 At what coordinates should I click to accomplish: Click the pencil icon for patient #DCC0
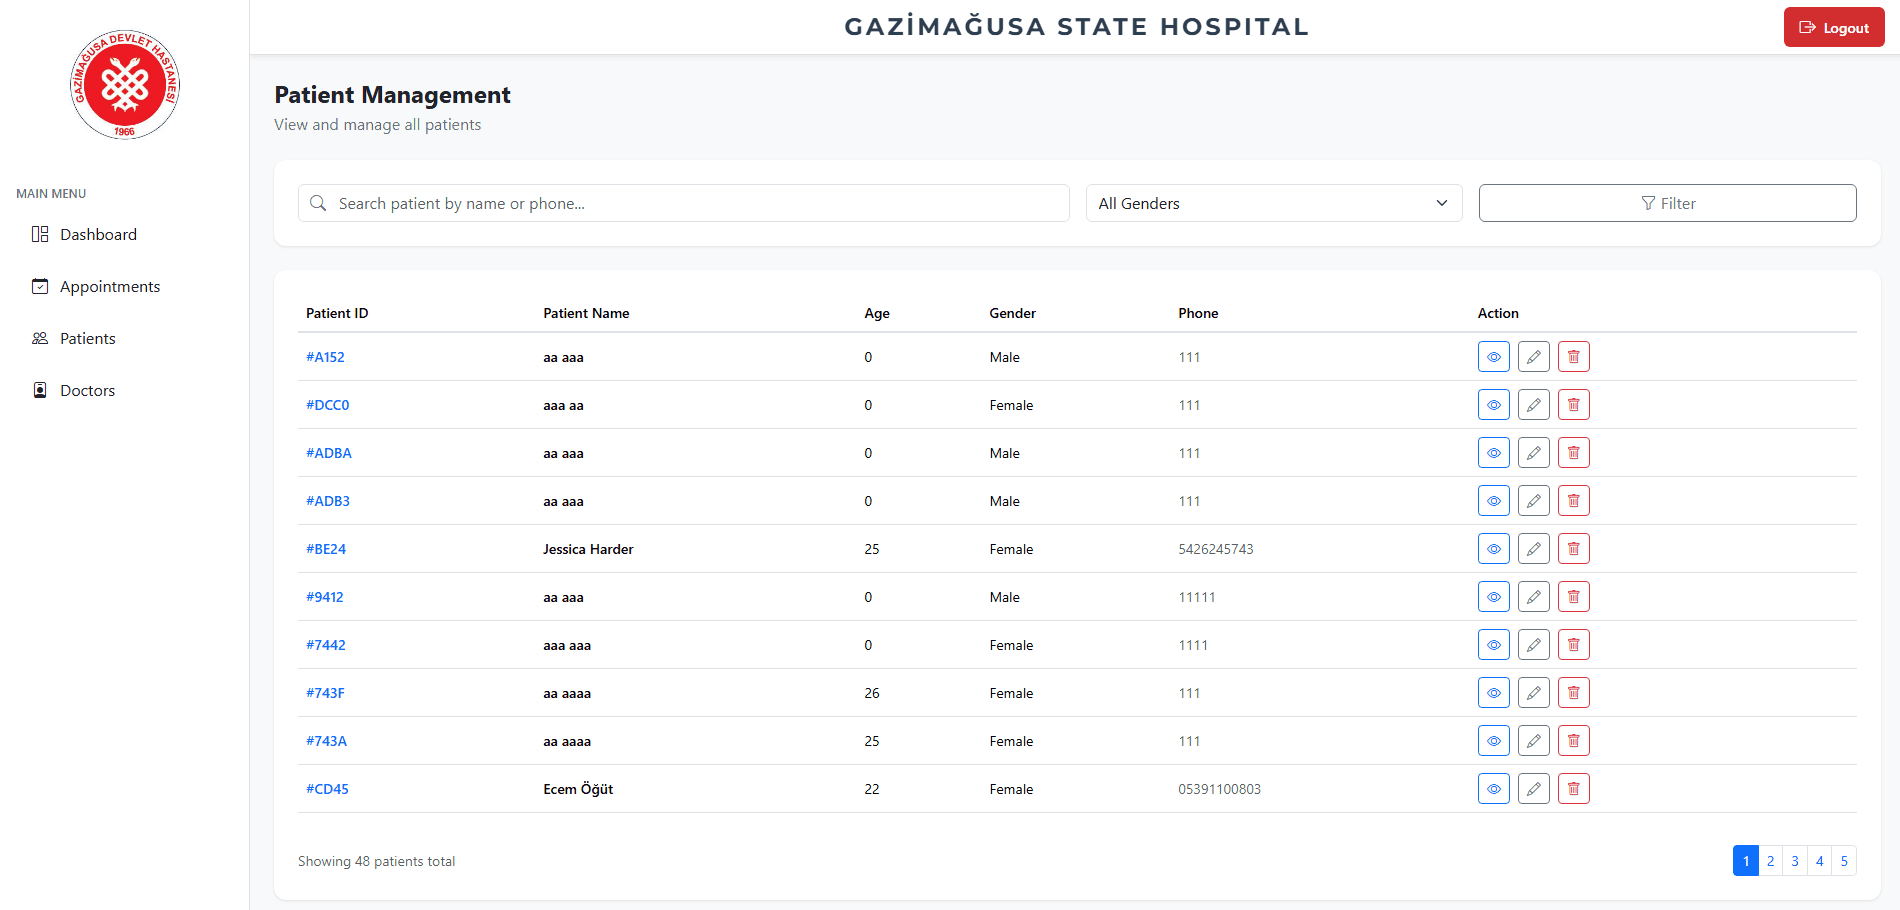coord(1533,405)
